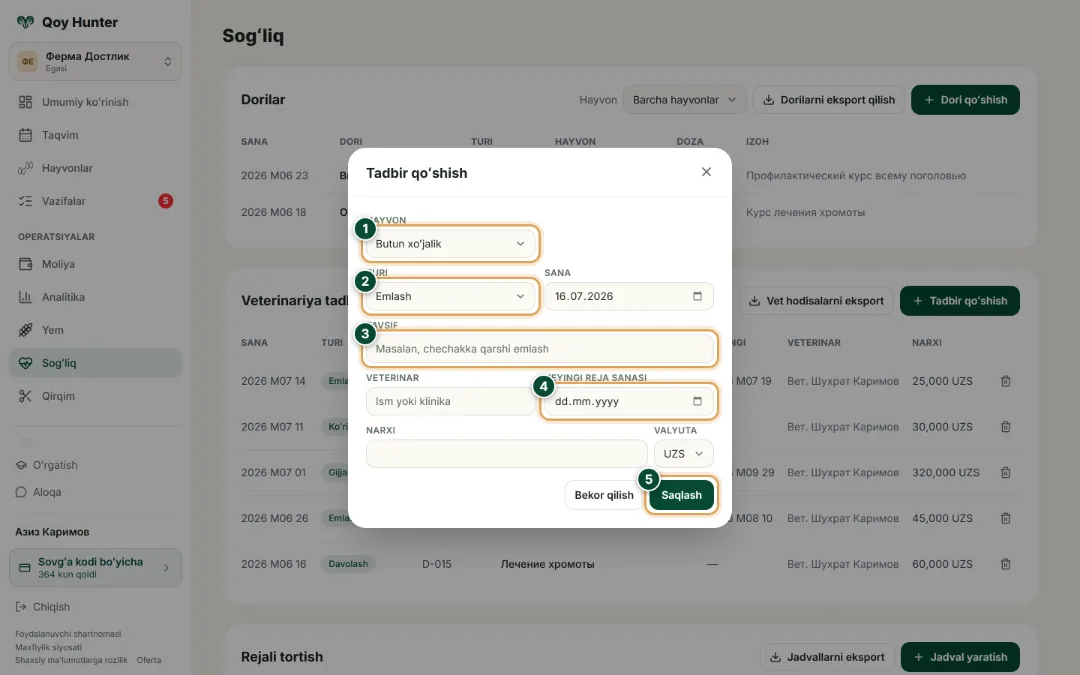
Task: Open the calendar picker for Keyingi reja sanasi
Action: coord(697,401)
